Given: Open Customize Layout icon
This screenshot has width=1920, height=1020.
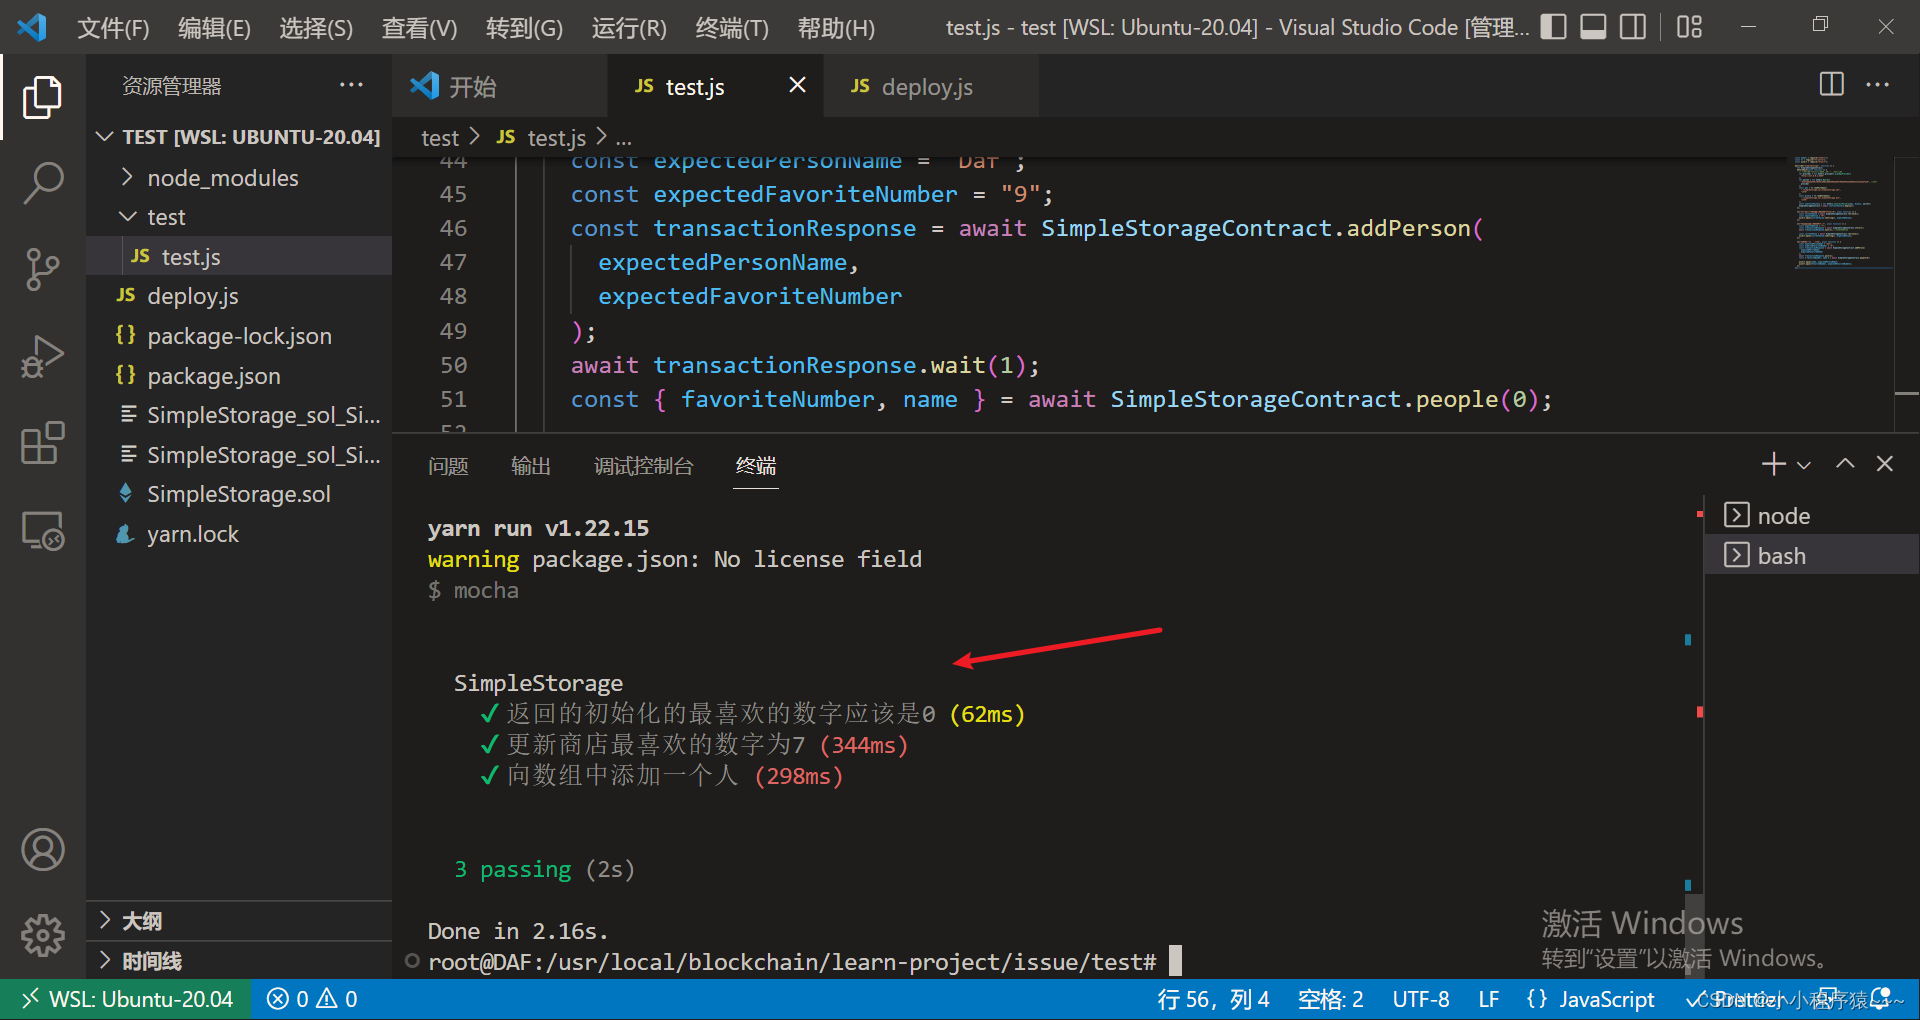Looking at the screenshot, I should pyautogui.click(x=1689, y=27).
